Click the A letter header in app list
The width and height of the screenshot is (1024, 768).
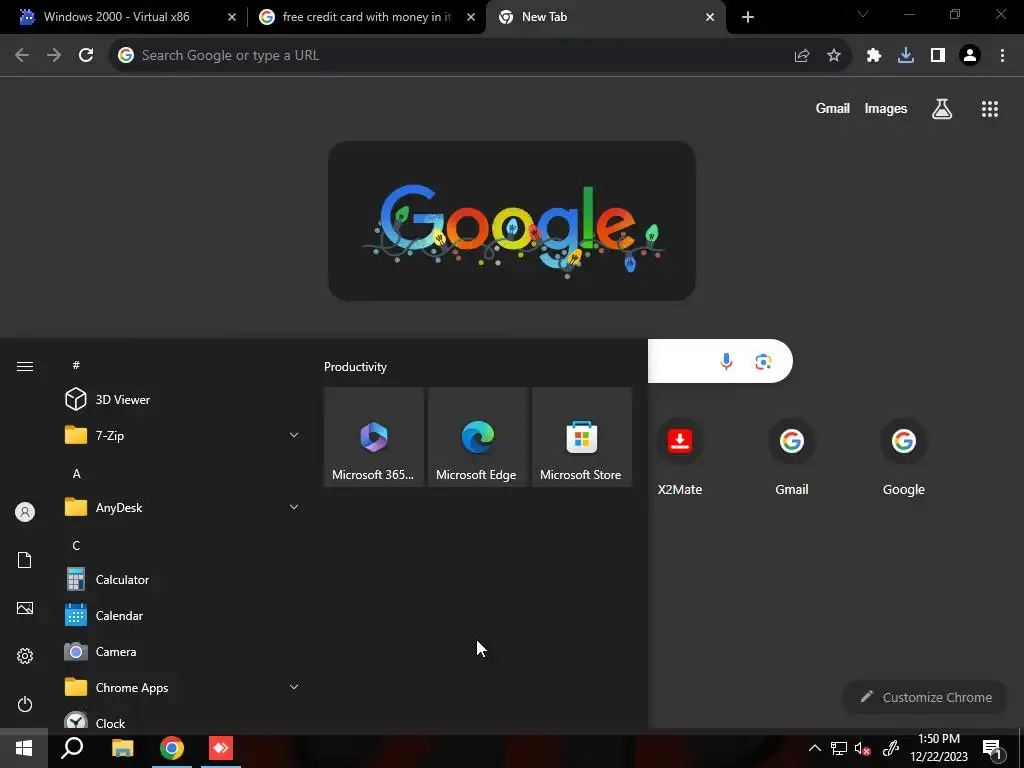(76, 473)
